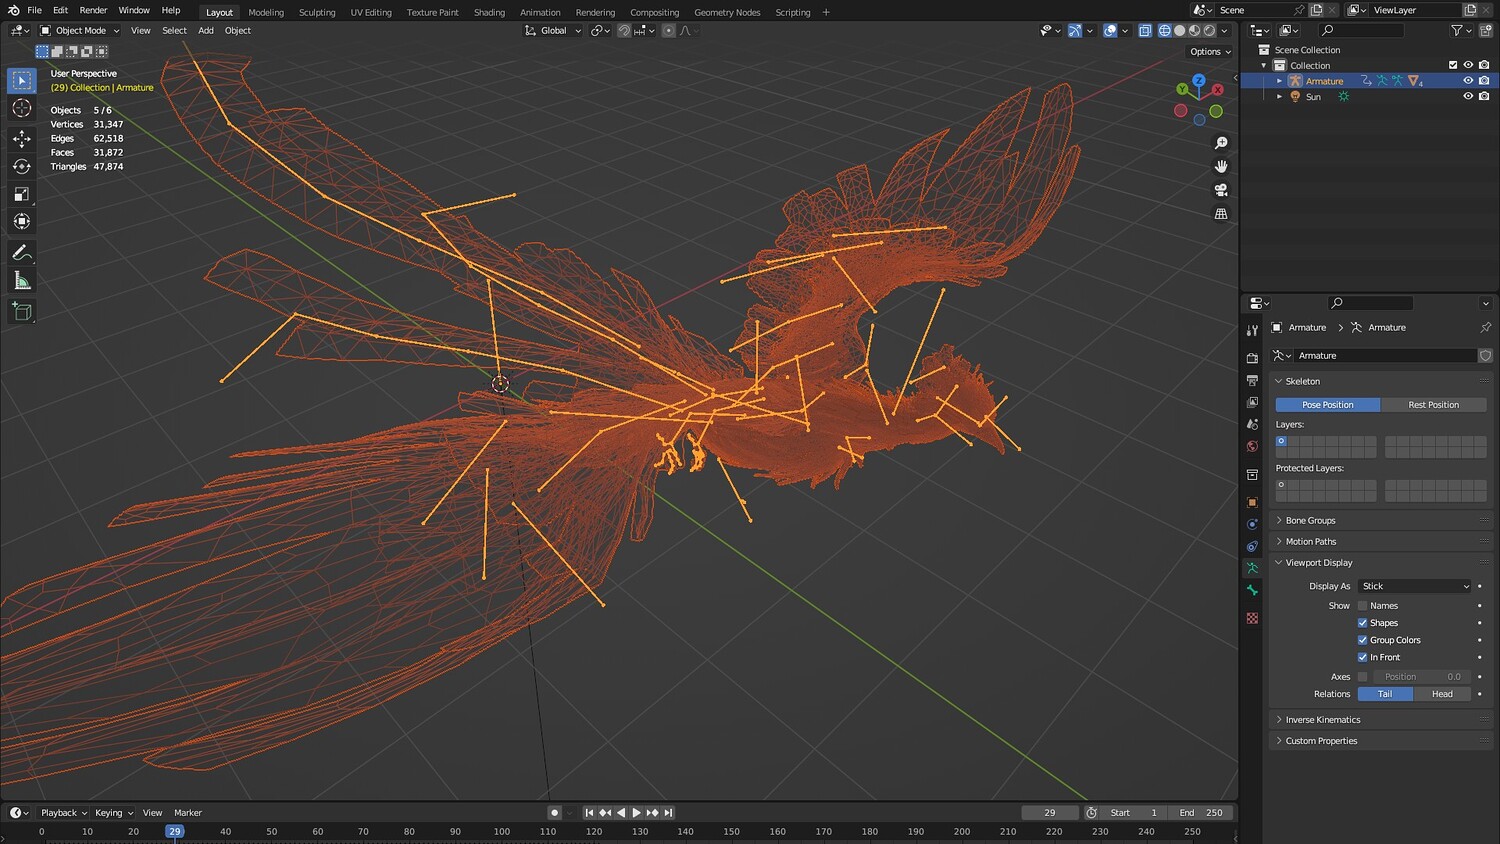
Task: Set Relations to Head
Action: tap(1442, 694)
